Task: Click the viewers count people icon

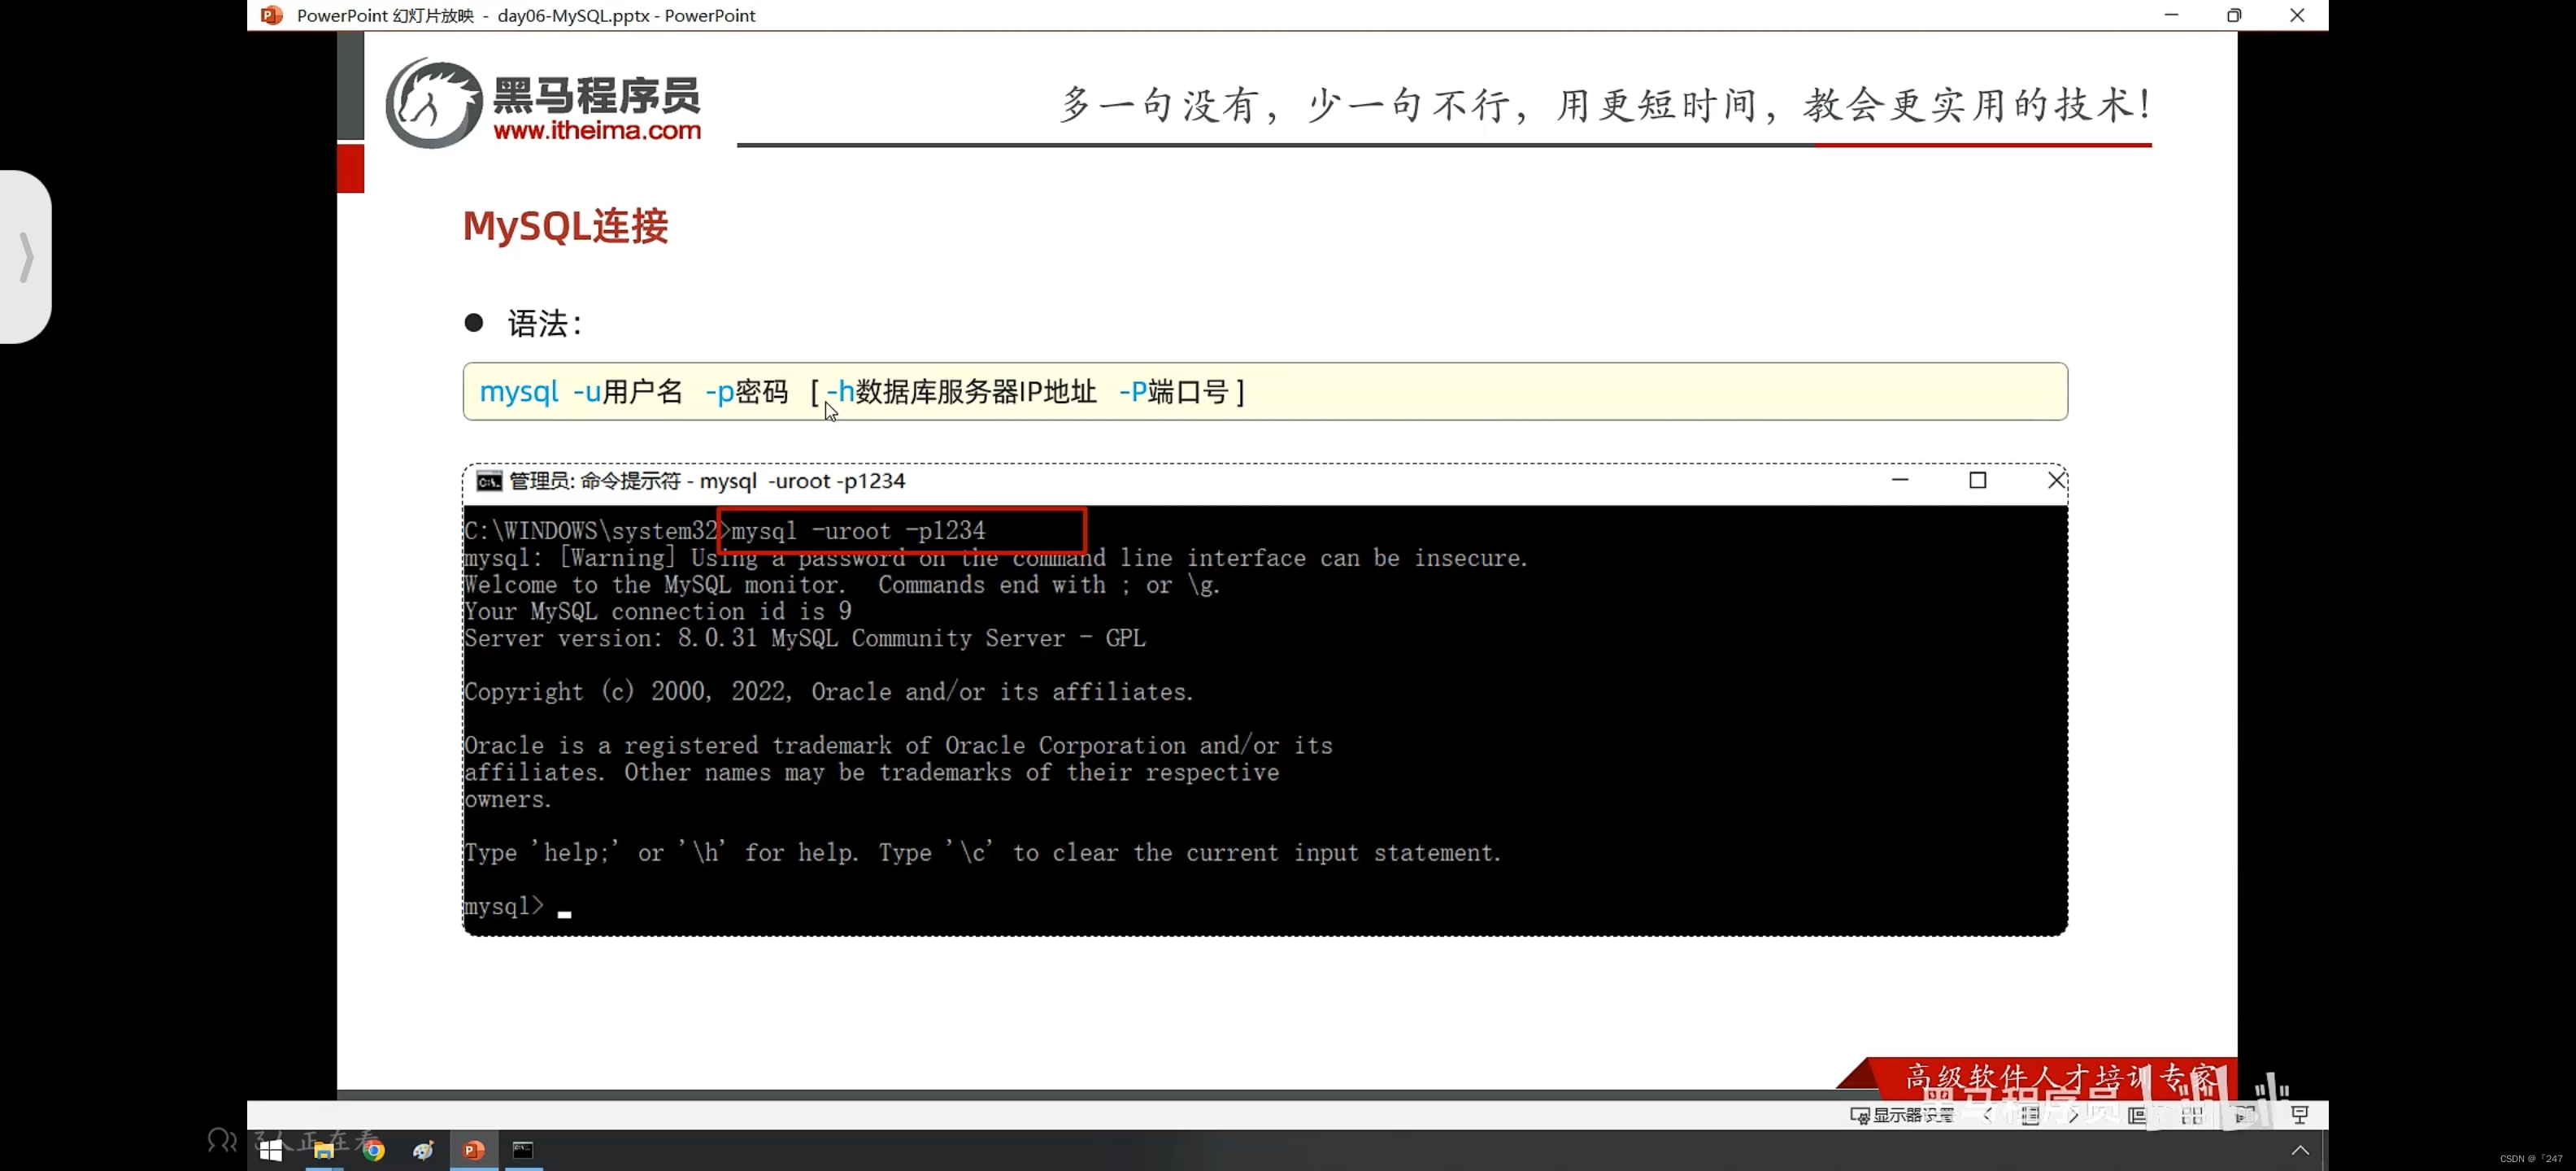Action: [222, 1140]
